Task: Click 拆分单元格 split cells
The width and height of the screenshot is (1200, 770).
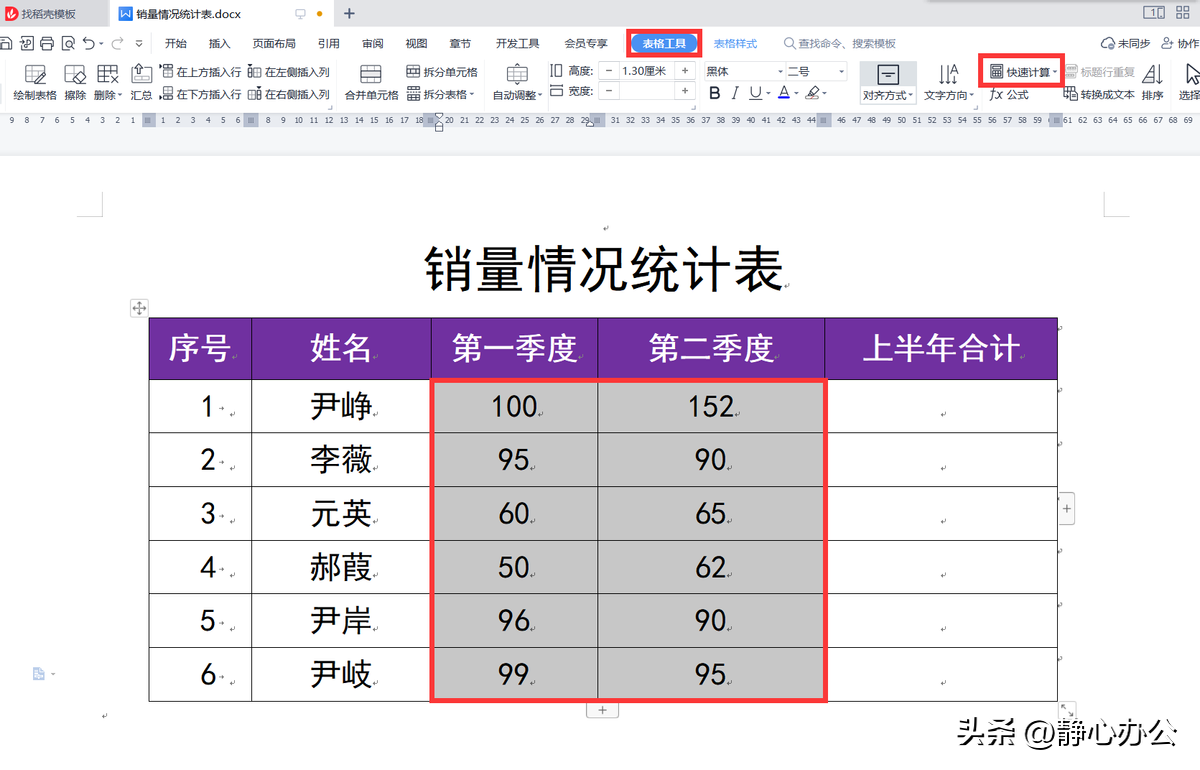Action: (x=442, y=72)
